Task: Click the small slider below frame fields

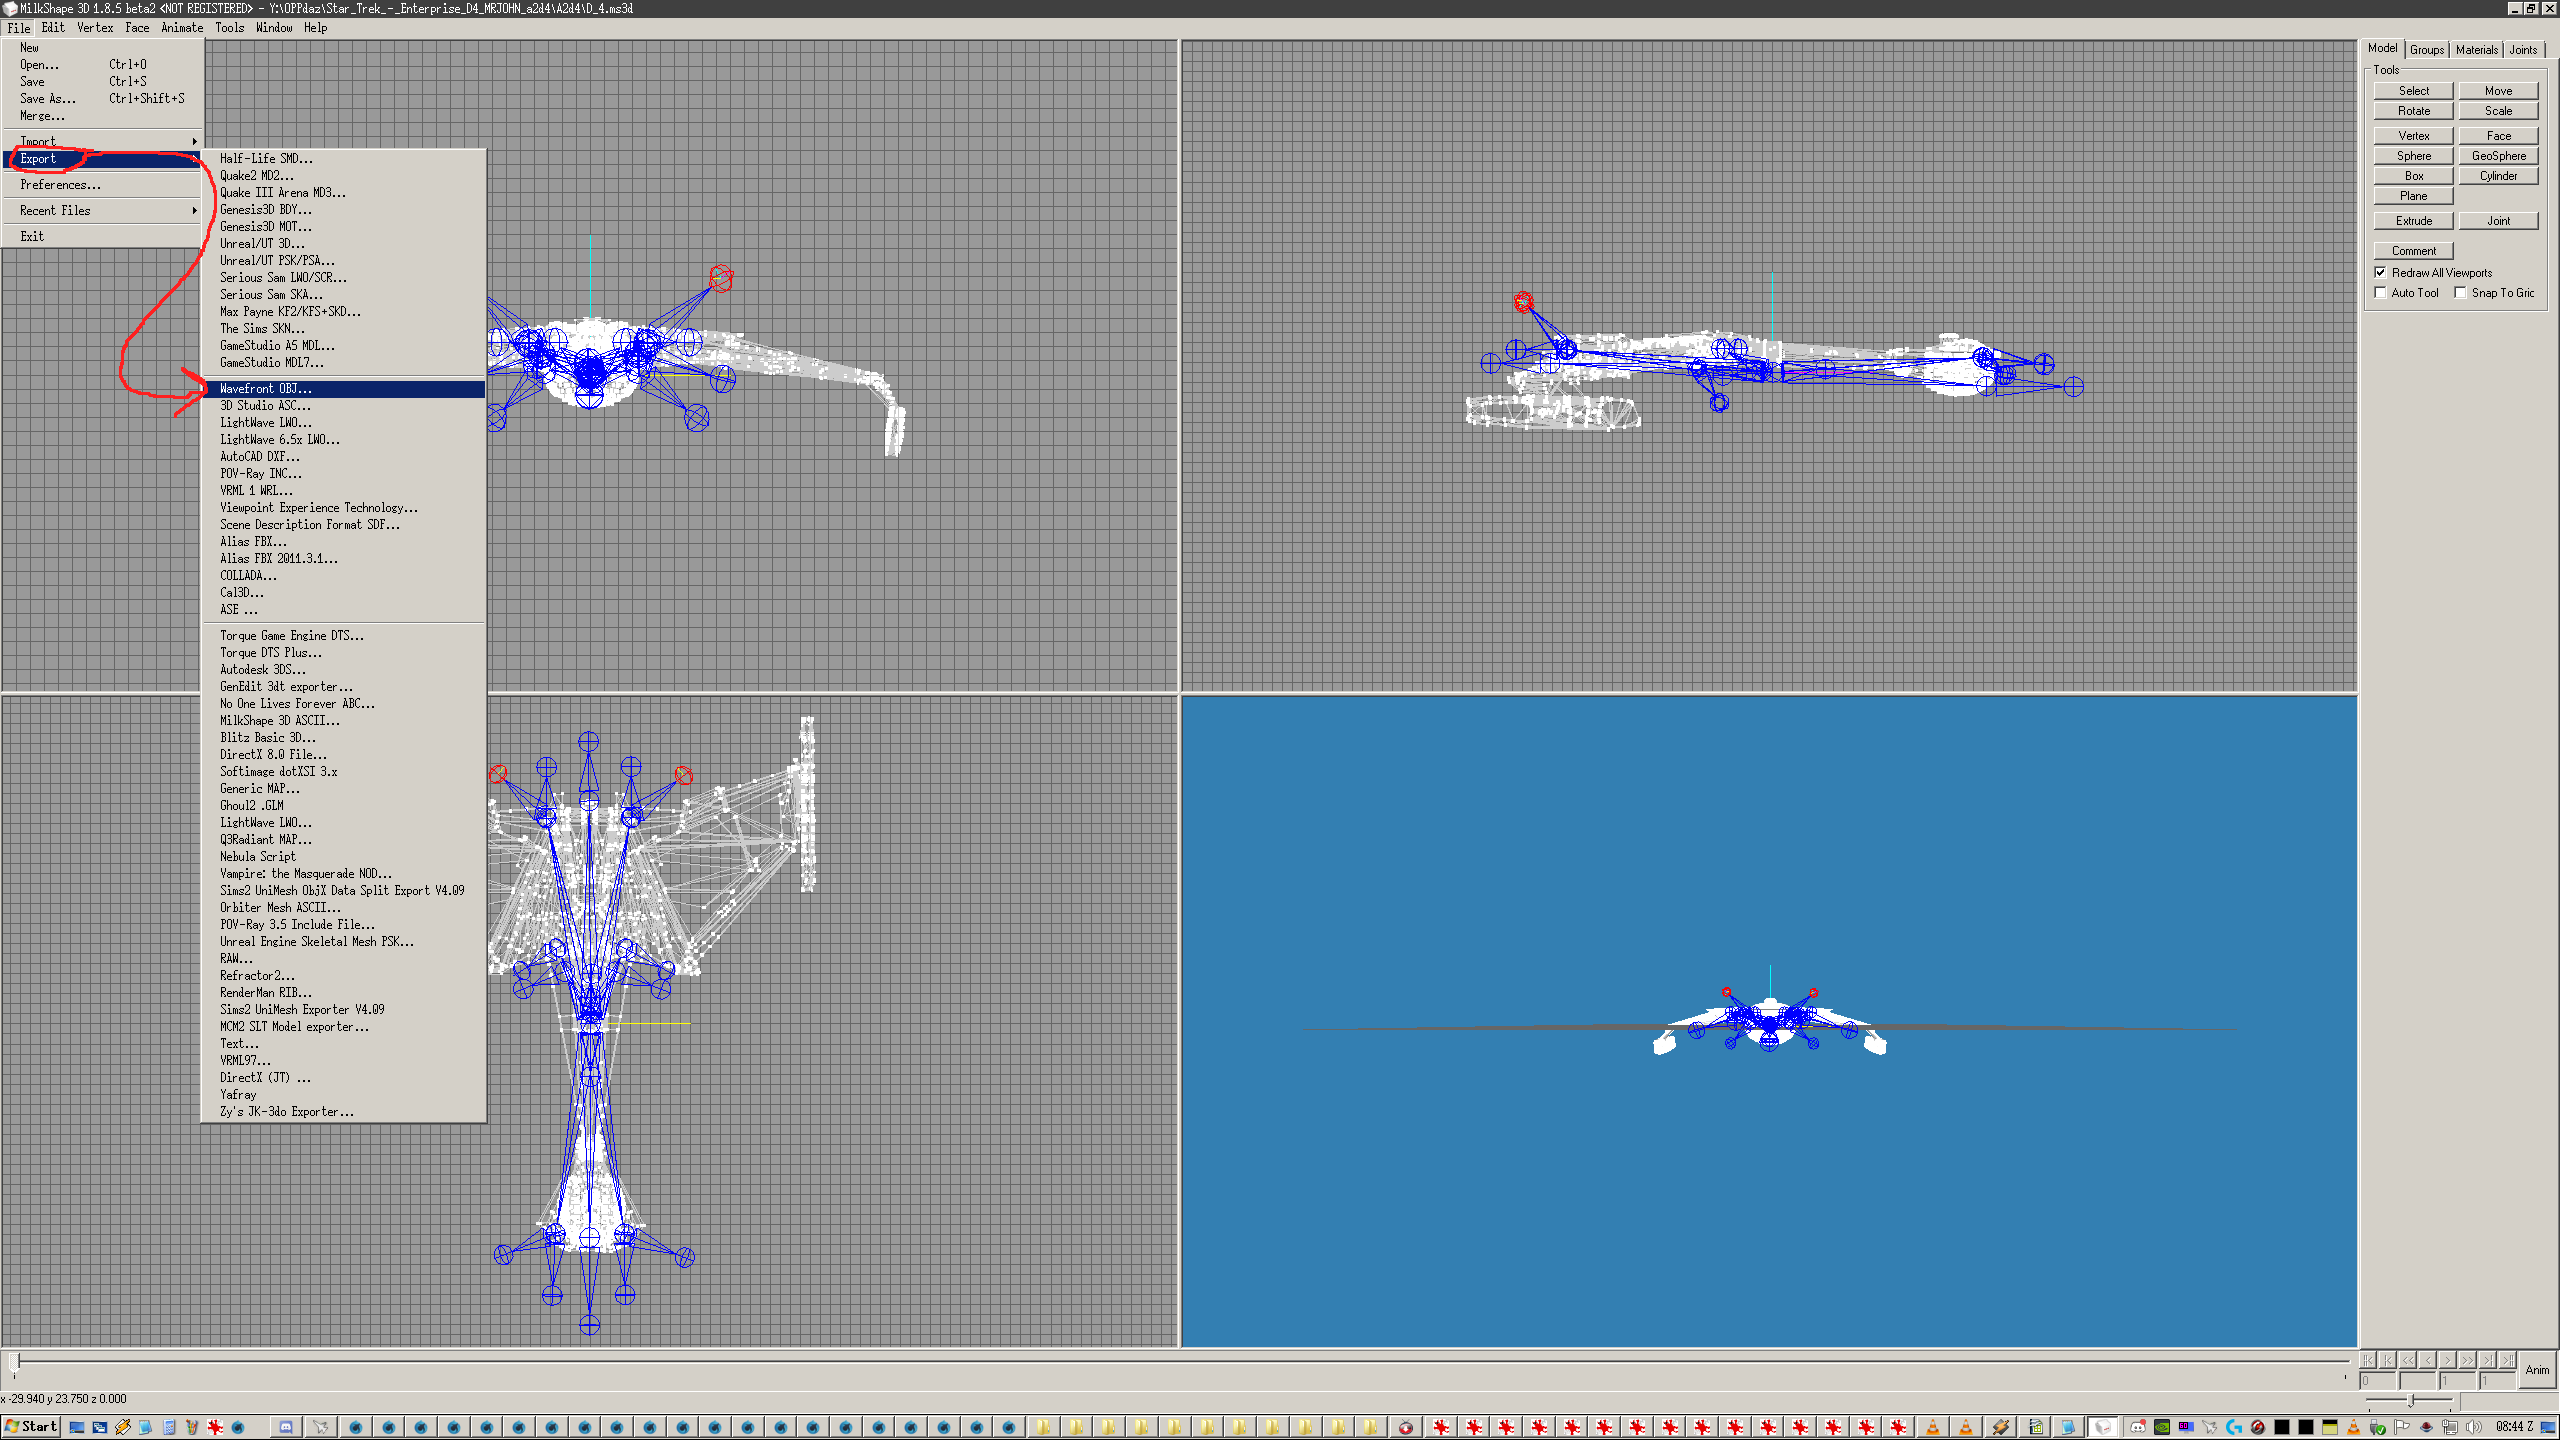Action: [x=2410, y=1400]
